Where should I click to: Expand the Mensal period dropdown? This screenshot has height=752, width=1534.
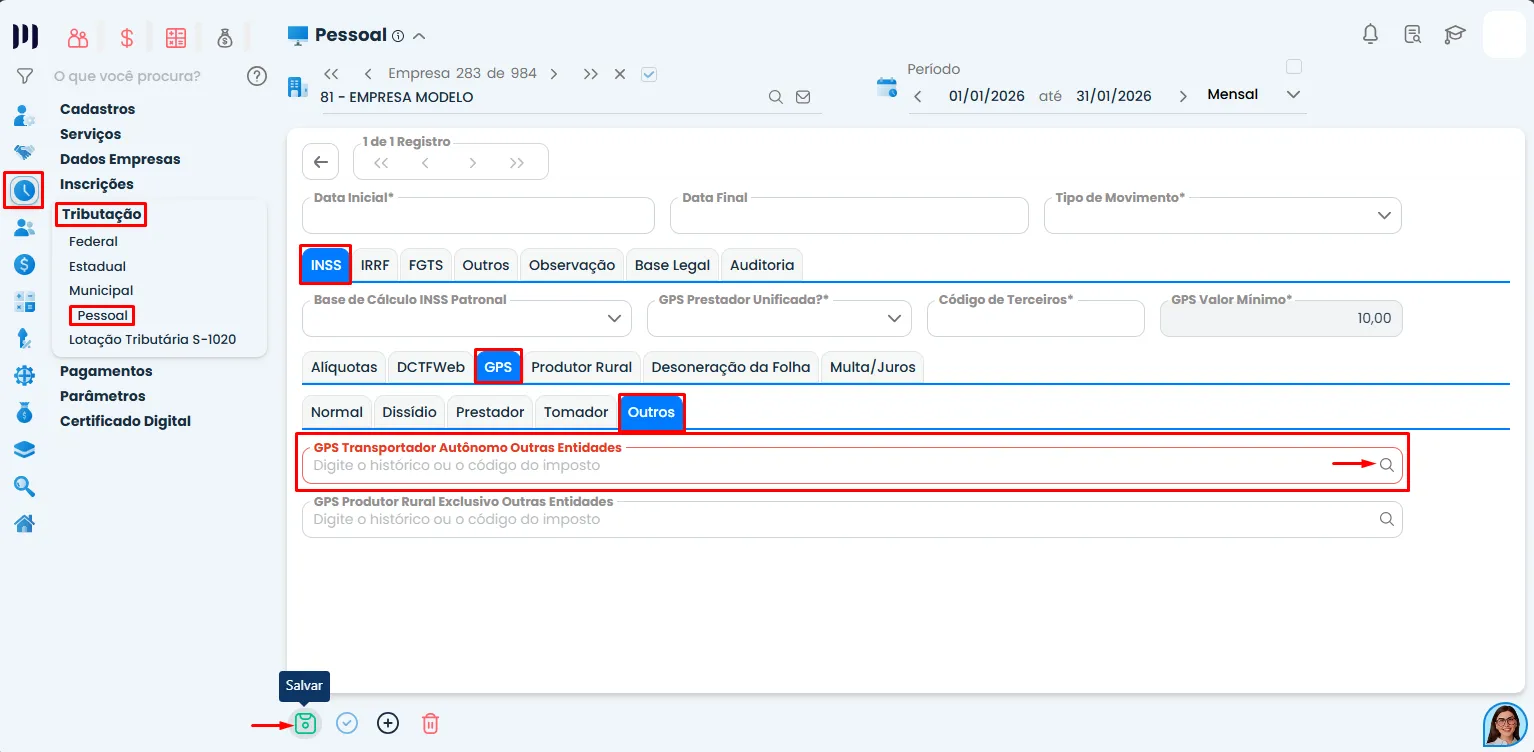[x=1293, y=95]
